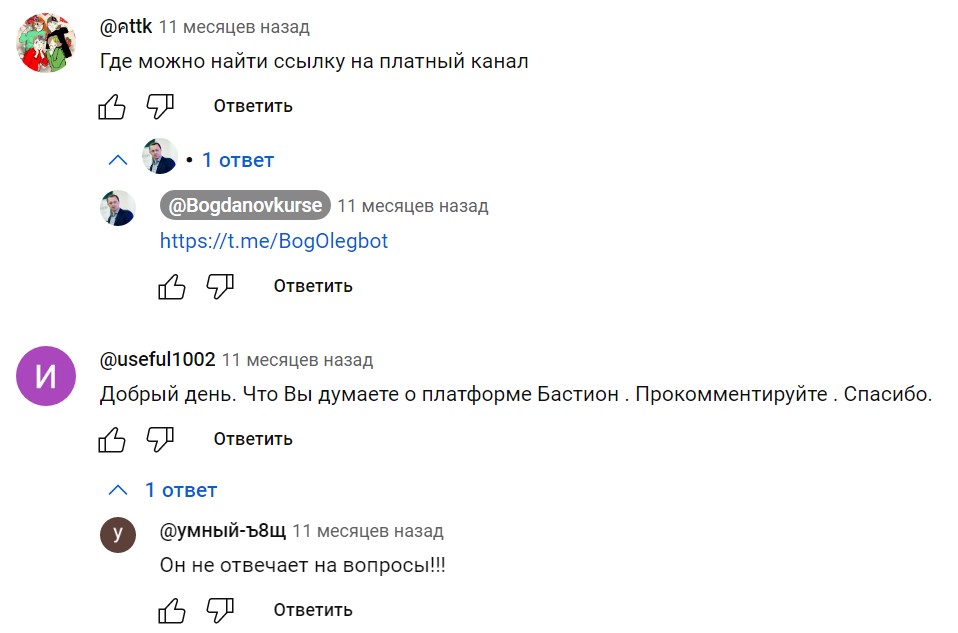Open @Bogdanovkurse channel via the username badge
Screen dimensions: 958x633
tap(245, 206)
